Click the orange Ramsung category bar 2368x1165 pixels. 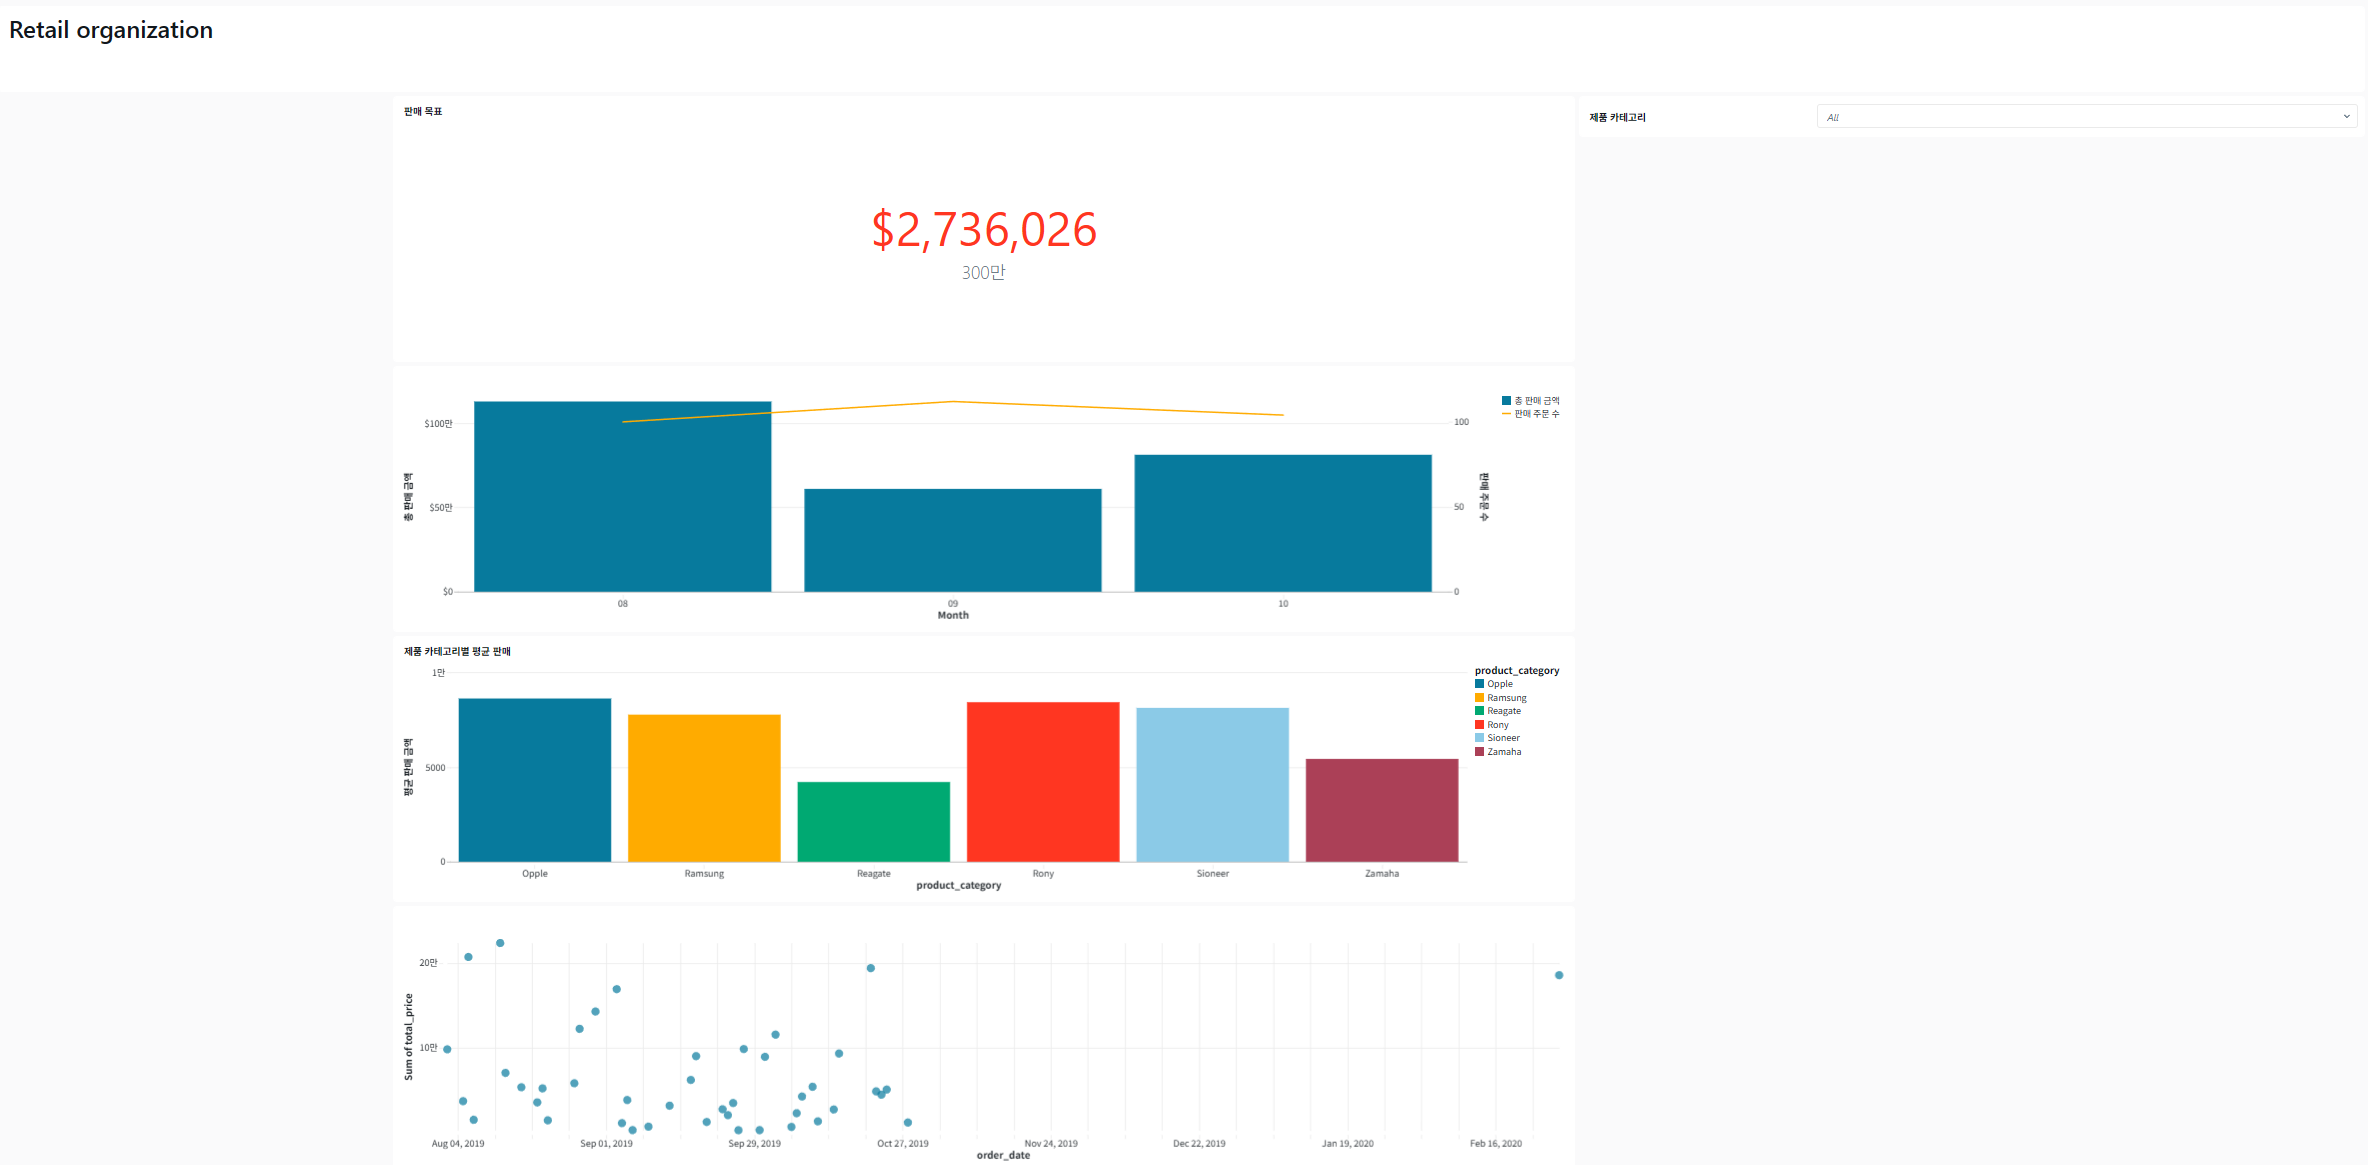tap(704, 788)
